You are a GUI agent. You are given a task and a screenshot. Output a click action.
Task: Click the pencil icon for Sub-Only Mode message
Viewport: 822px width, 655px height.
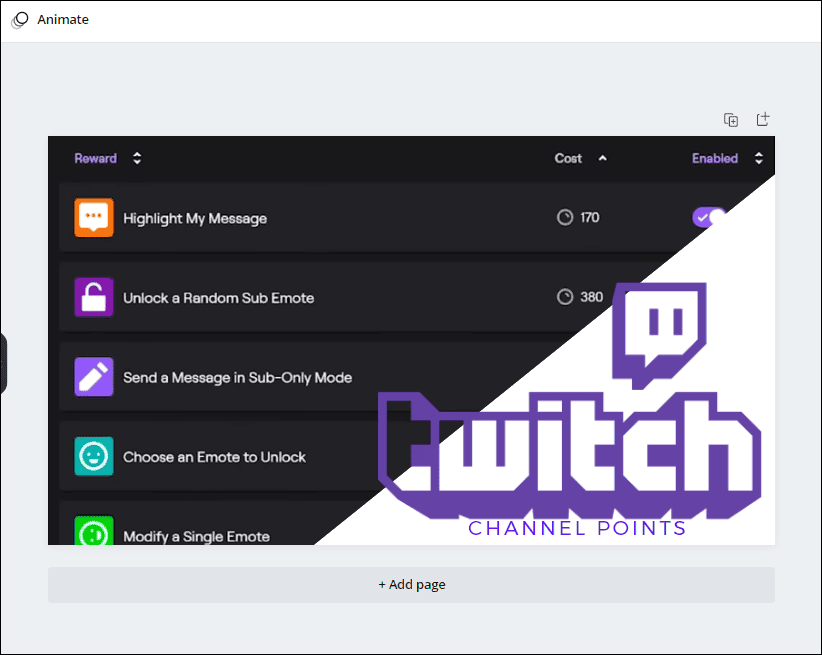pos(94,377)
